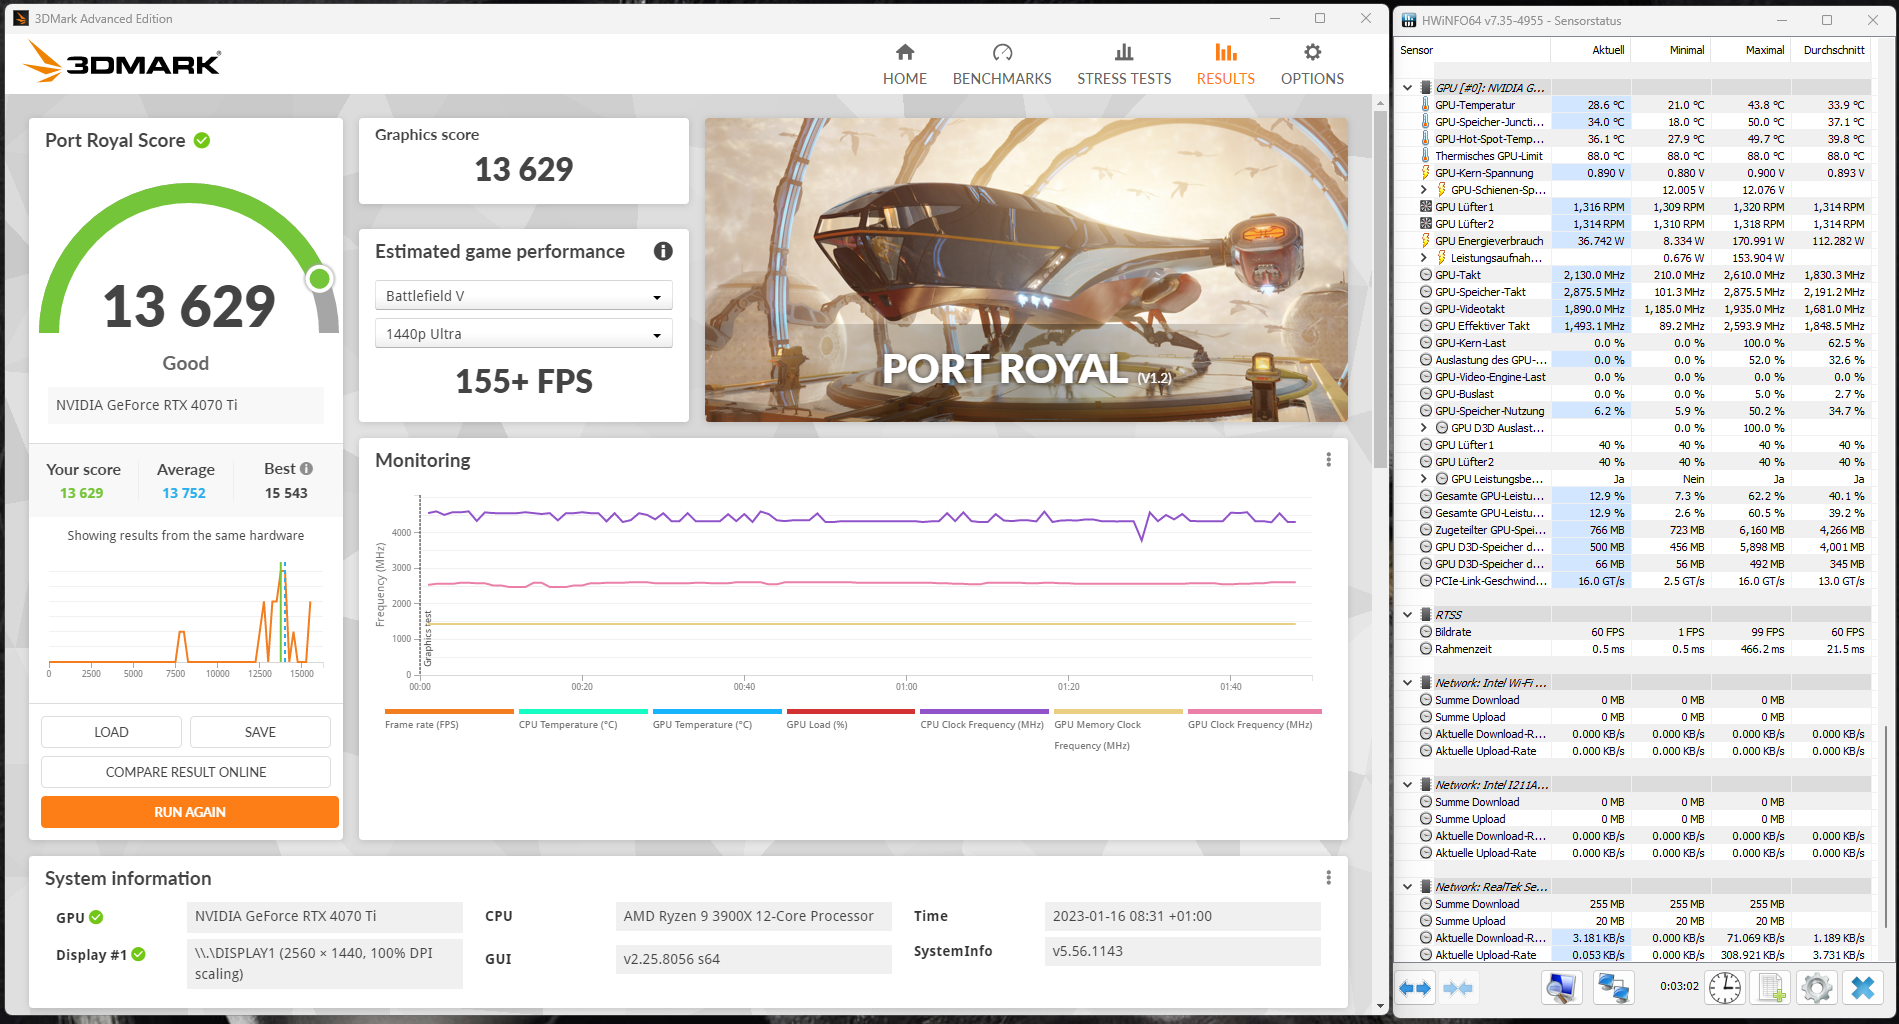Click the 3DMark logo
The height and width of the screenshot is (1024, 1899).
tap(122, 63)
